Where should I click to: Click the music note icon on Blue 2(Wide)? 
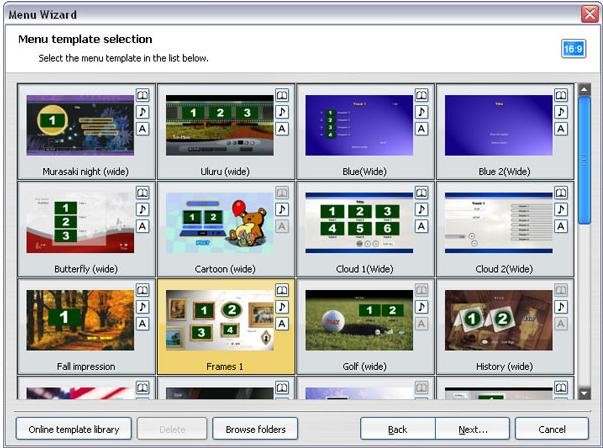tap(560, 112)
